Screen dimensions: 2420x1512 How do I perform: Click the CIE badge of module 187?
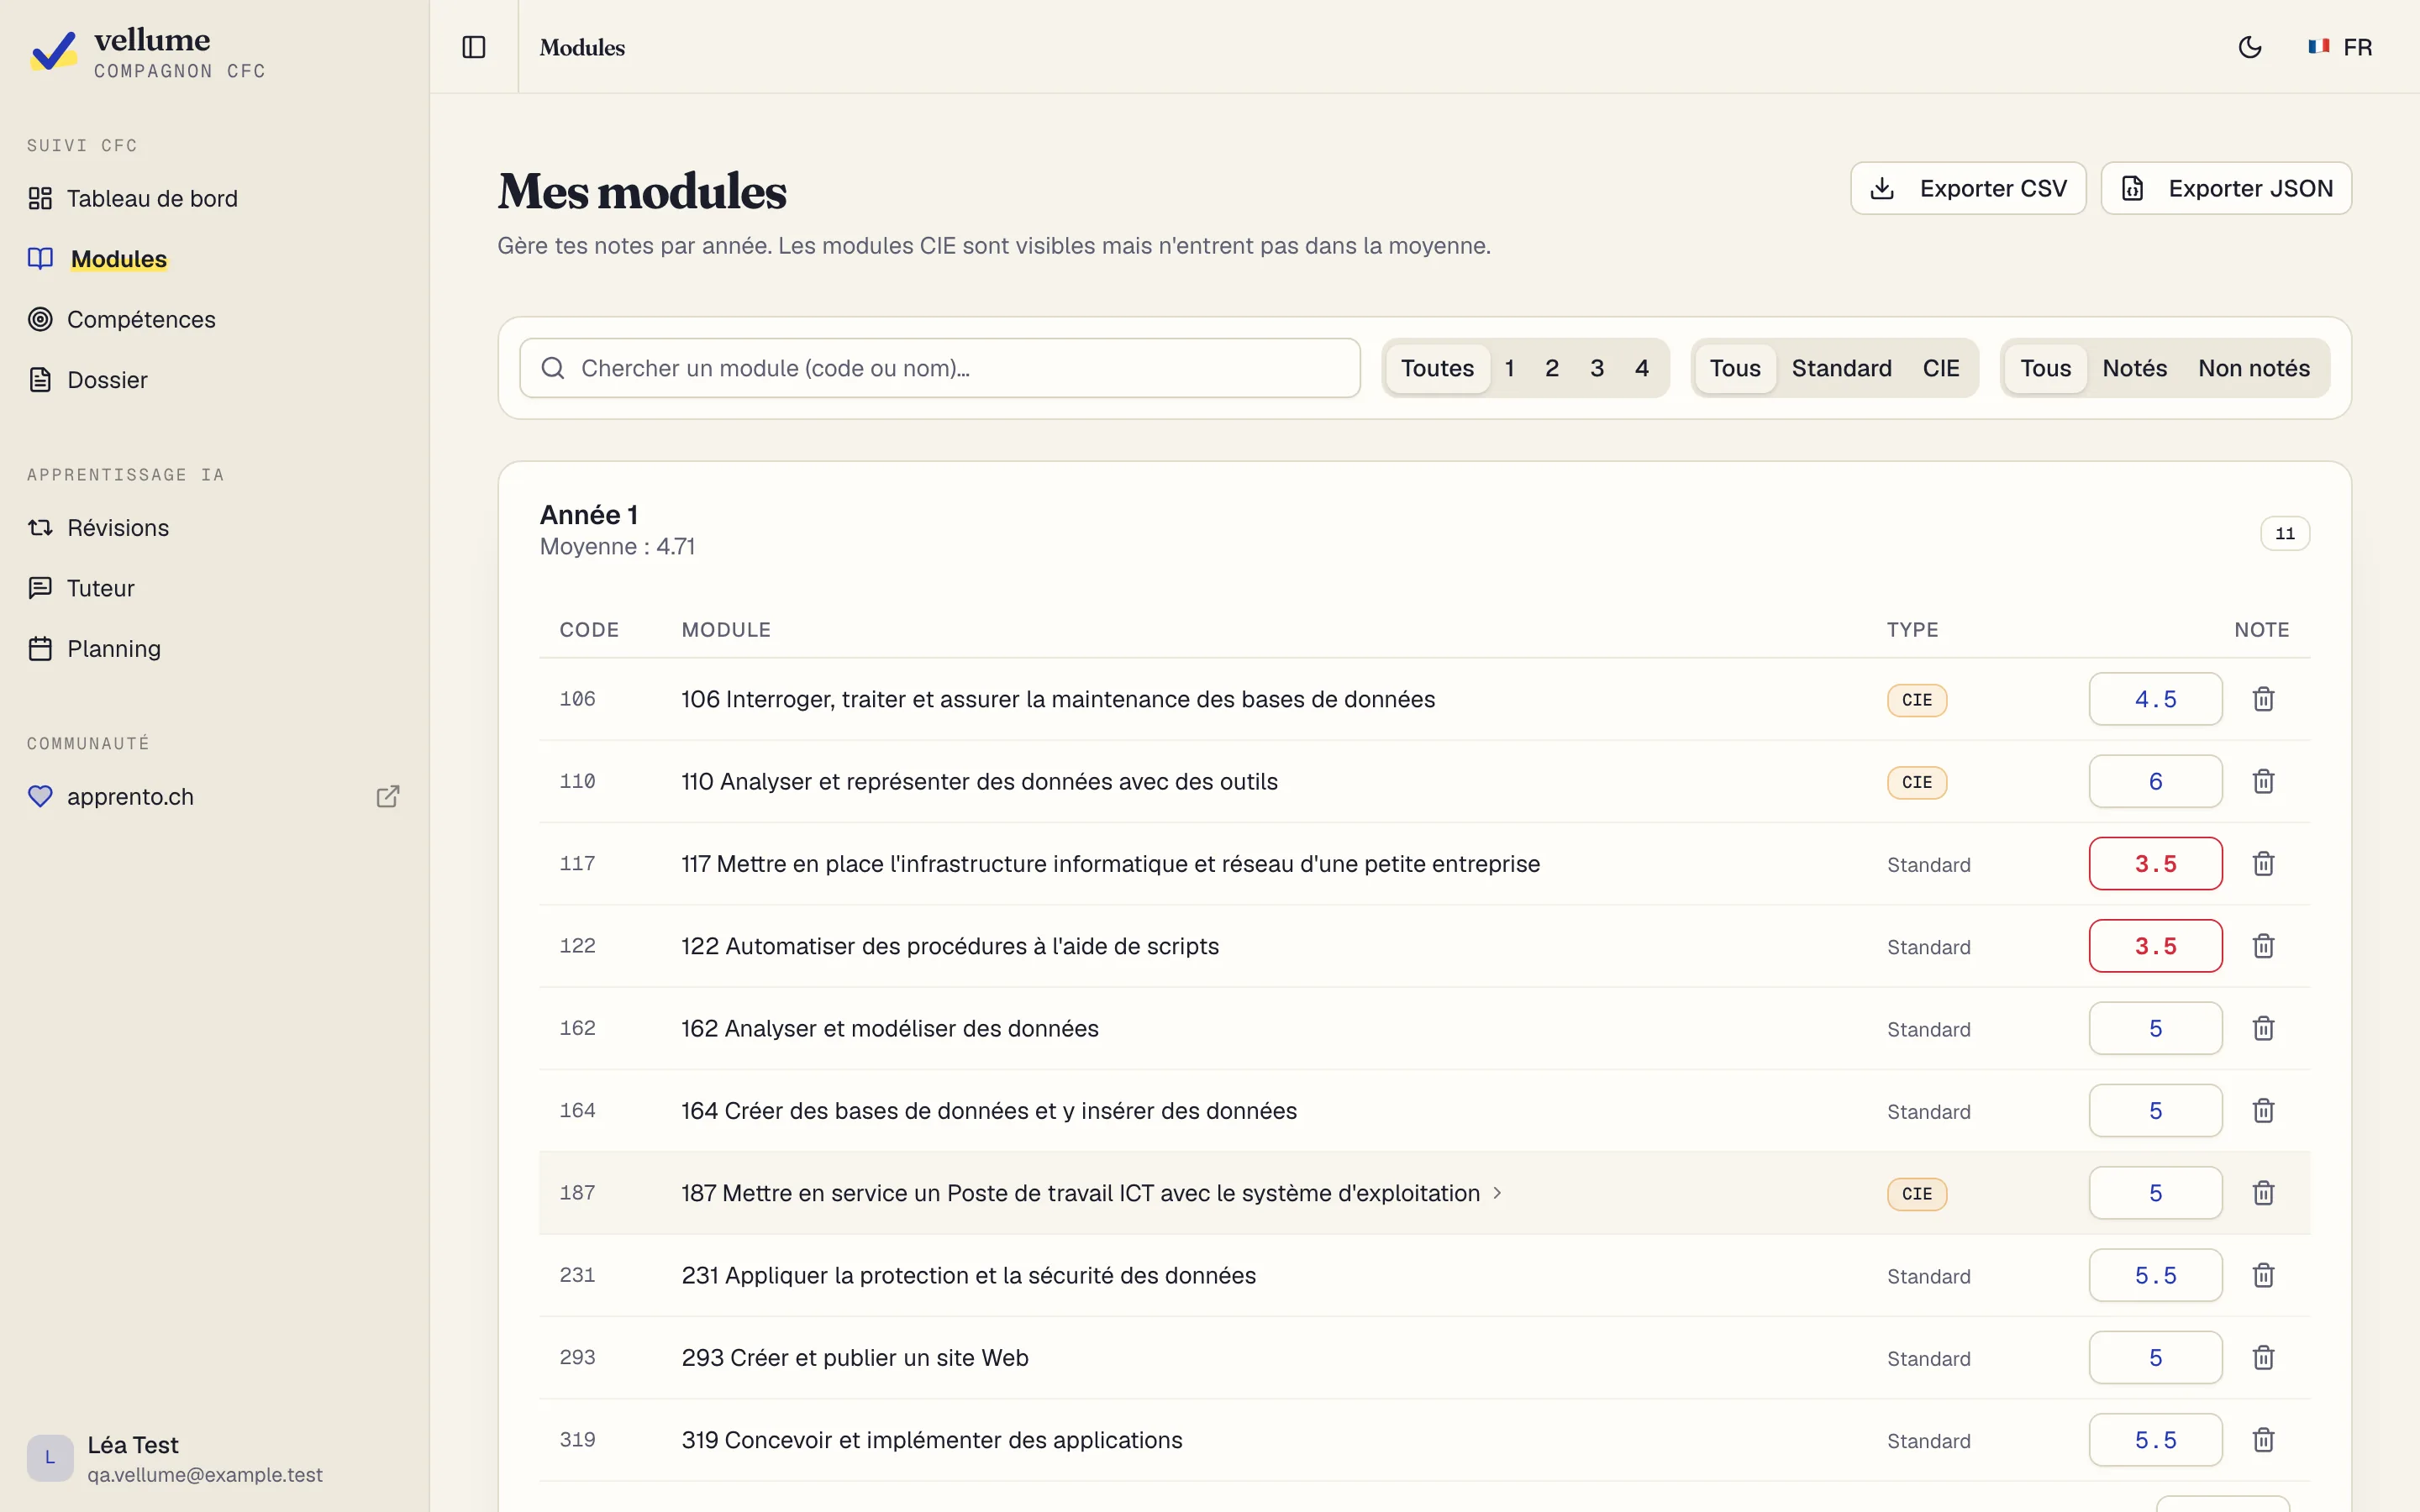pos(1917,1194)
